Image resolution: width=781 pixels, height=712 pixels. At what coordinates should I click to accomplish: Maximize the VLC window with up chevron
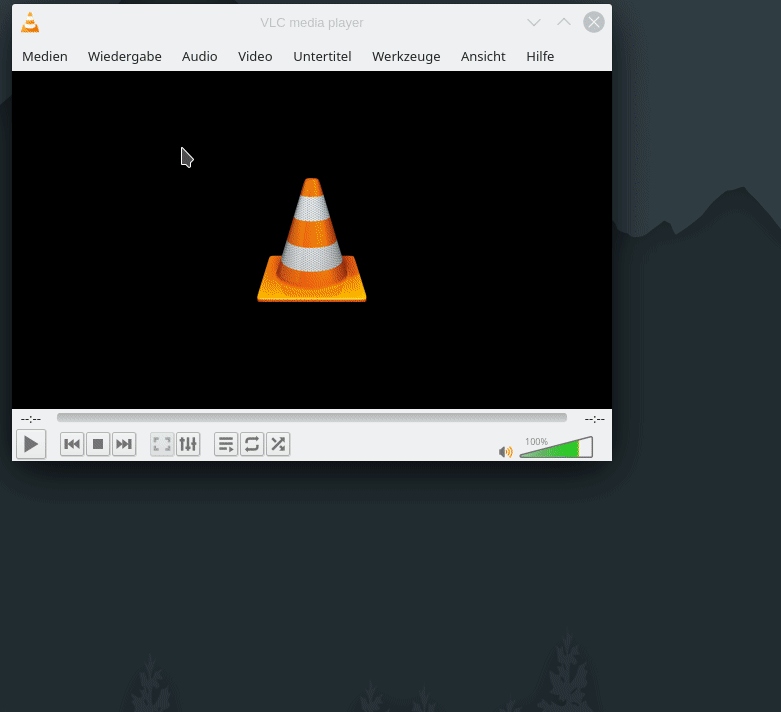(x=564, y=22)
